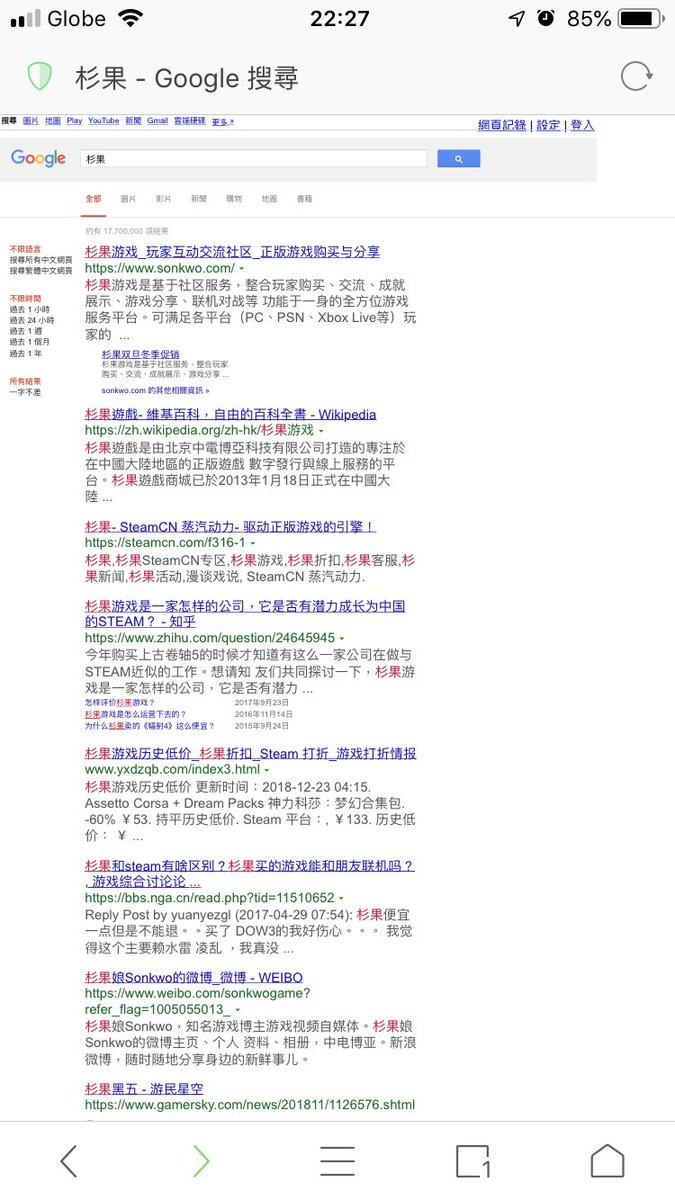Select the 全部 results tab
The image size is (675, 1200).
[93, 199]
